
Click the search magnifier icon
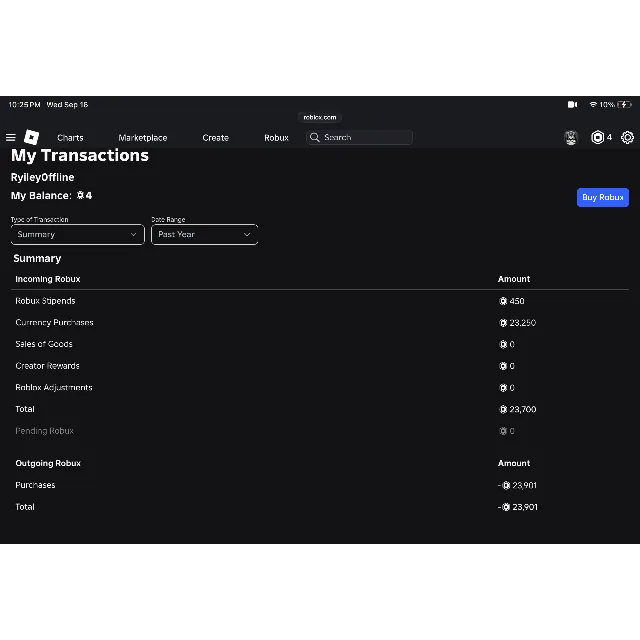[314, 138]
